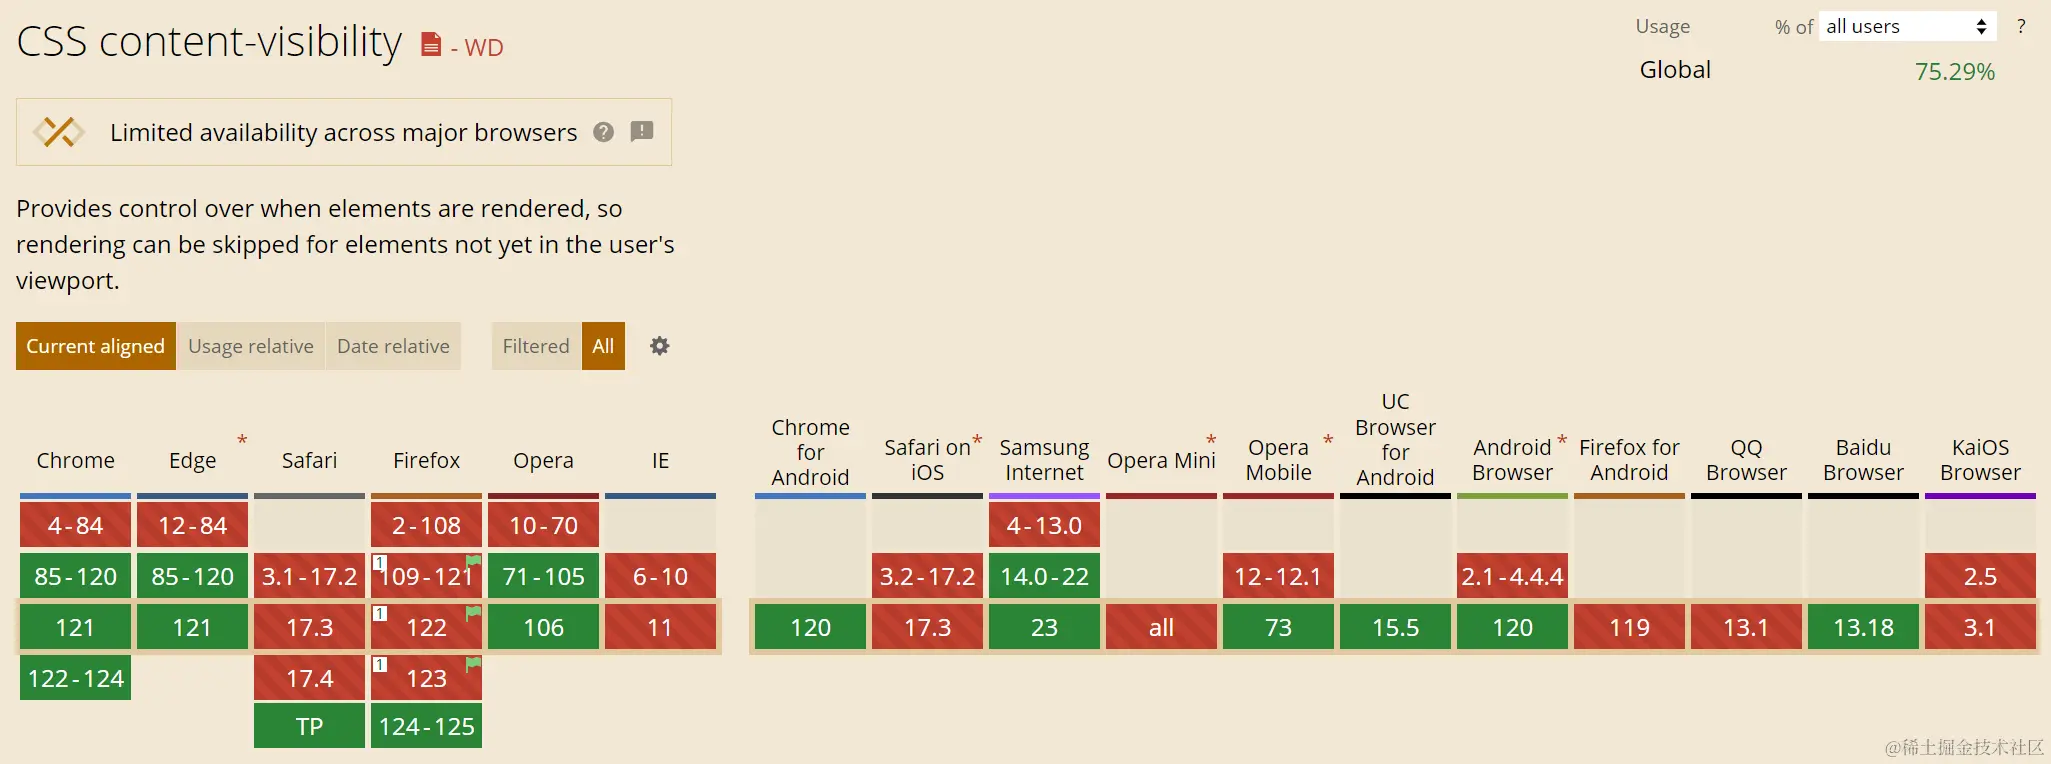The height and width of the screenshot is (764, 2051).
Task: Click the feedback speech bubble icon
Action: click(642, 131)
